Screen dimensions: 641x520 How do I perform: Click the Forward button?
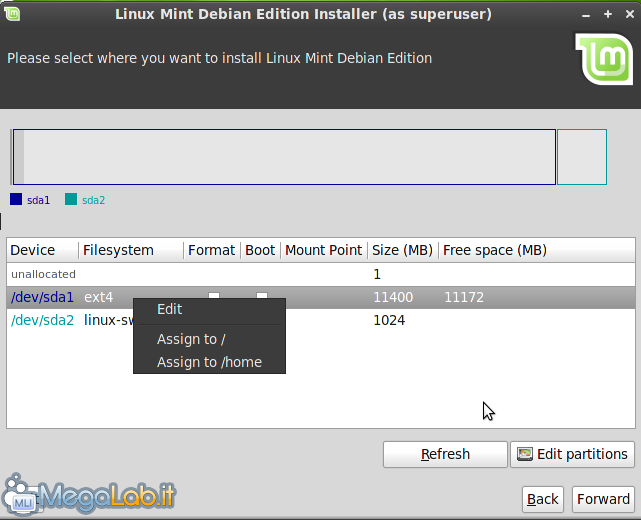pyautogui.click(x=603, y=499)
